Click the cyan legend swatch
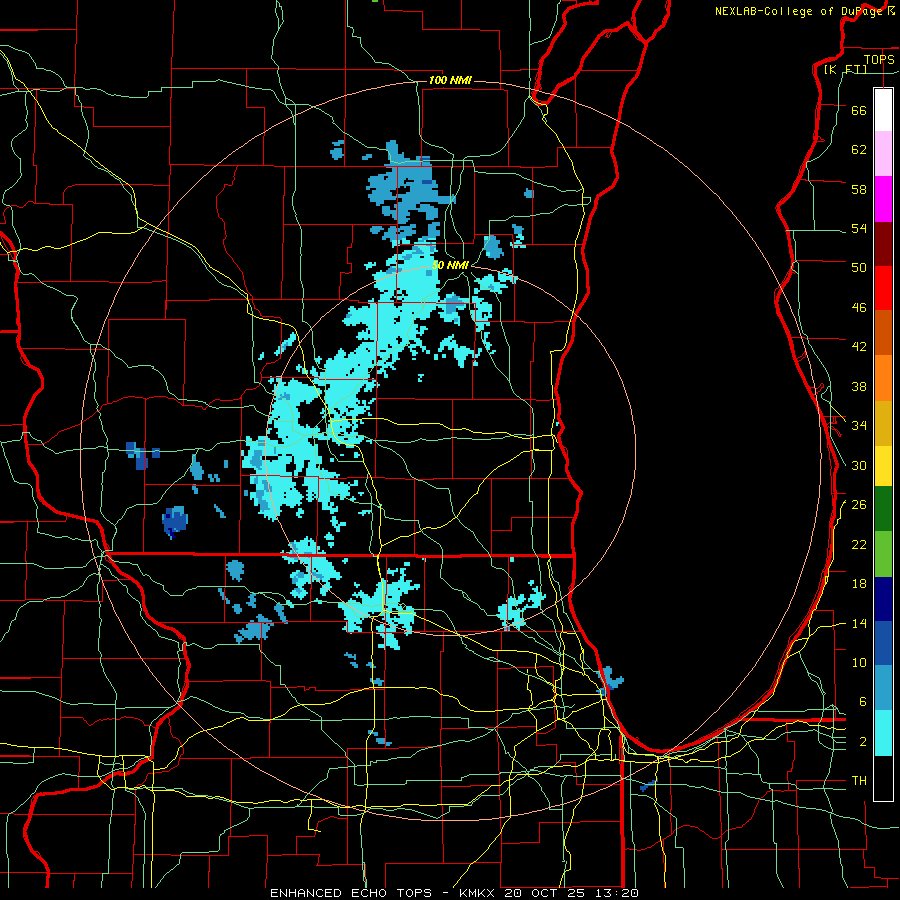 click(x=883, y=733)
